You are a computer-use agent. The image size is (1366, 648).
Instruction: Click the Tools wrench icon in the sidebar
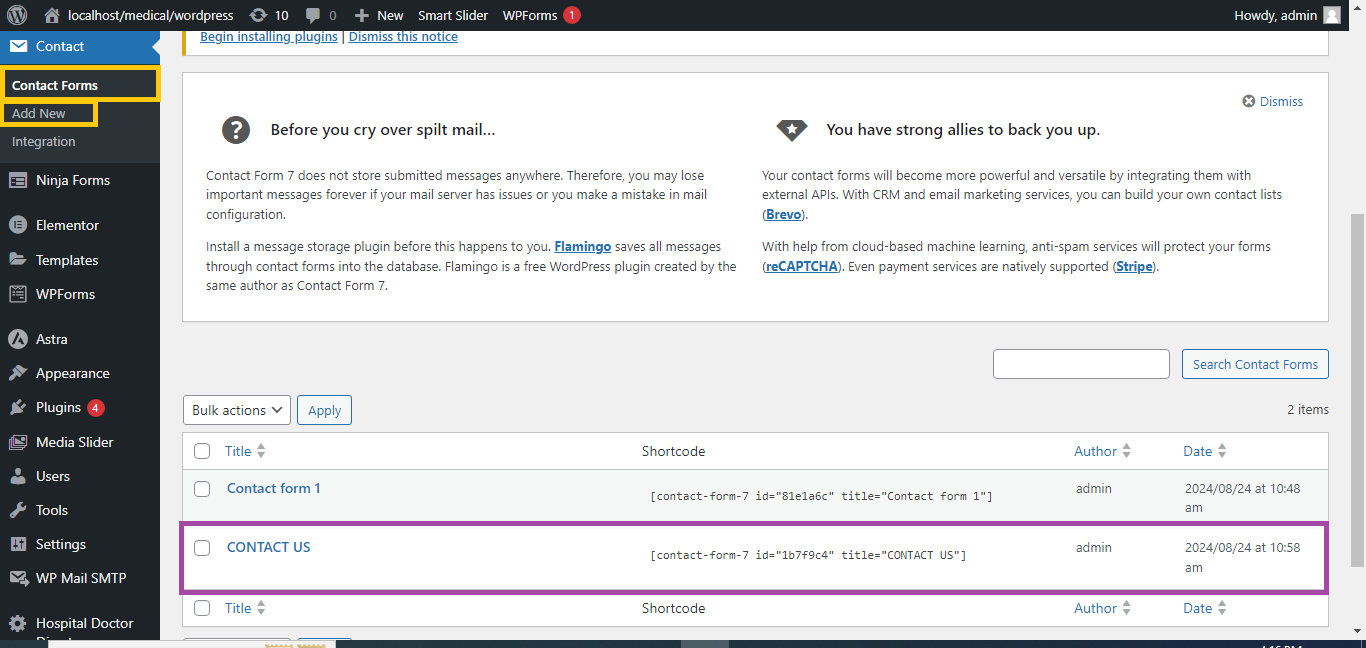tap(17, 510)
